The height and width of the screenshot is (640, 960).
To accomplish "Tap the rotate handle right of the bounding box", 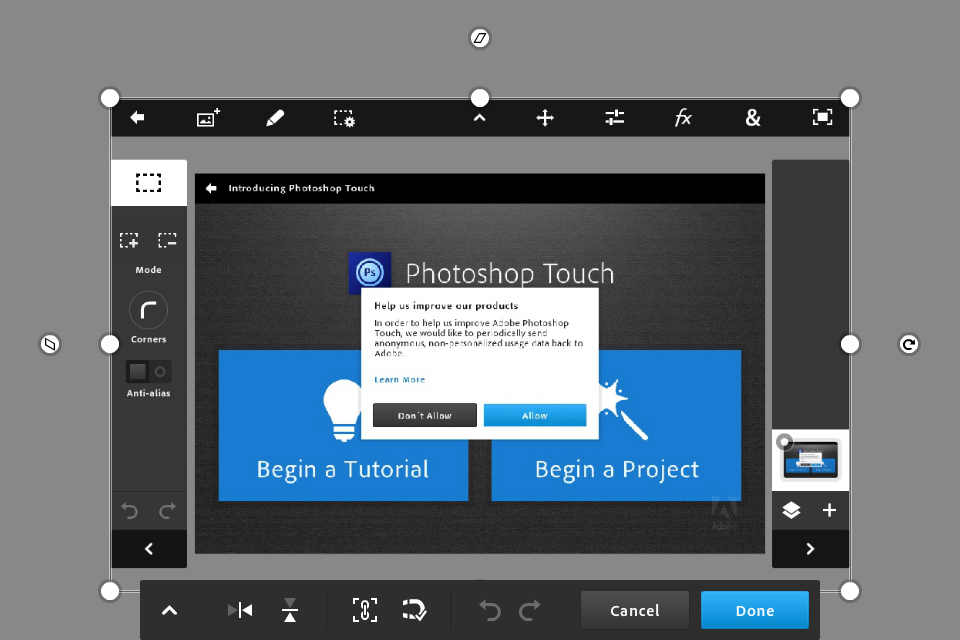I will click(909, 344).
